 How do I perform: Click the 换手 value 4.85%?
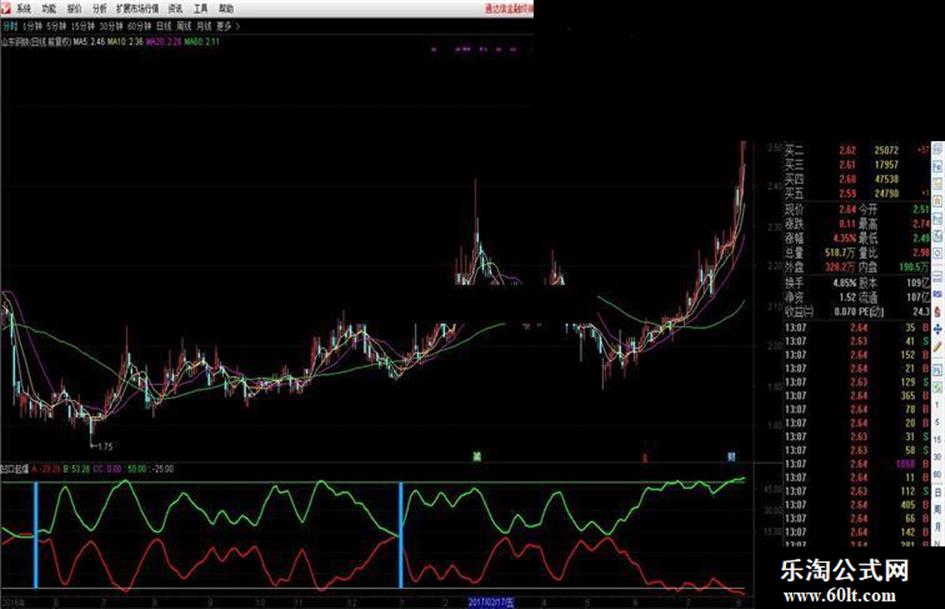pyautogui.click(x=844, y=283)
